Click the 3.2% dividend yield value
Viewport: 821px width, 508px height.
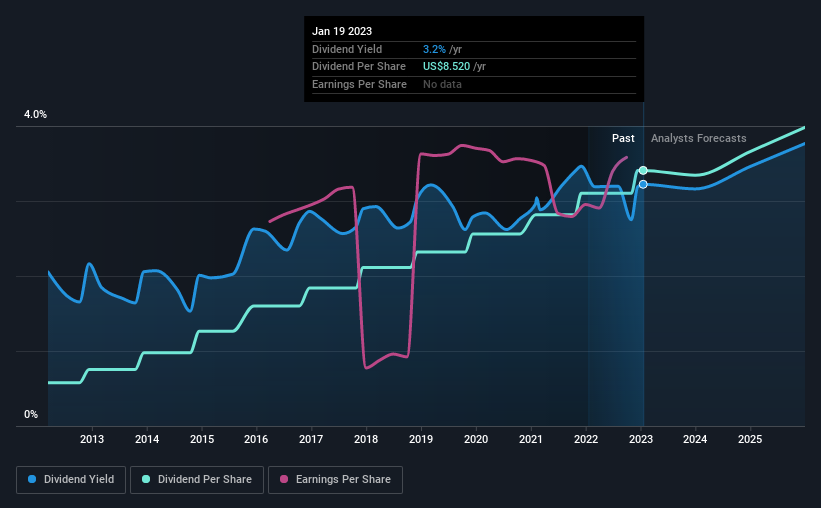click(x=434, y=49)
